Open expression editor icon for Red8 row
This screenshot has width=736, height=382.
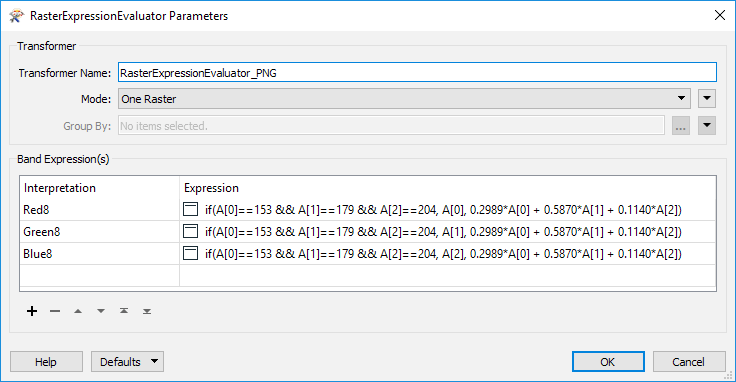point(190,209)
